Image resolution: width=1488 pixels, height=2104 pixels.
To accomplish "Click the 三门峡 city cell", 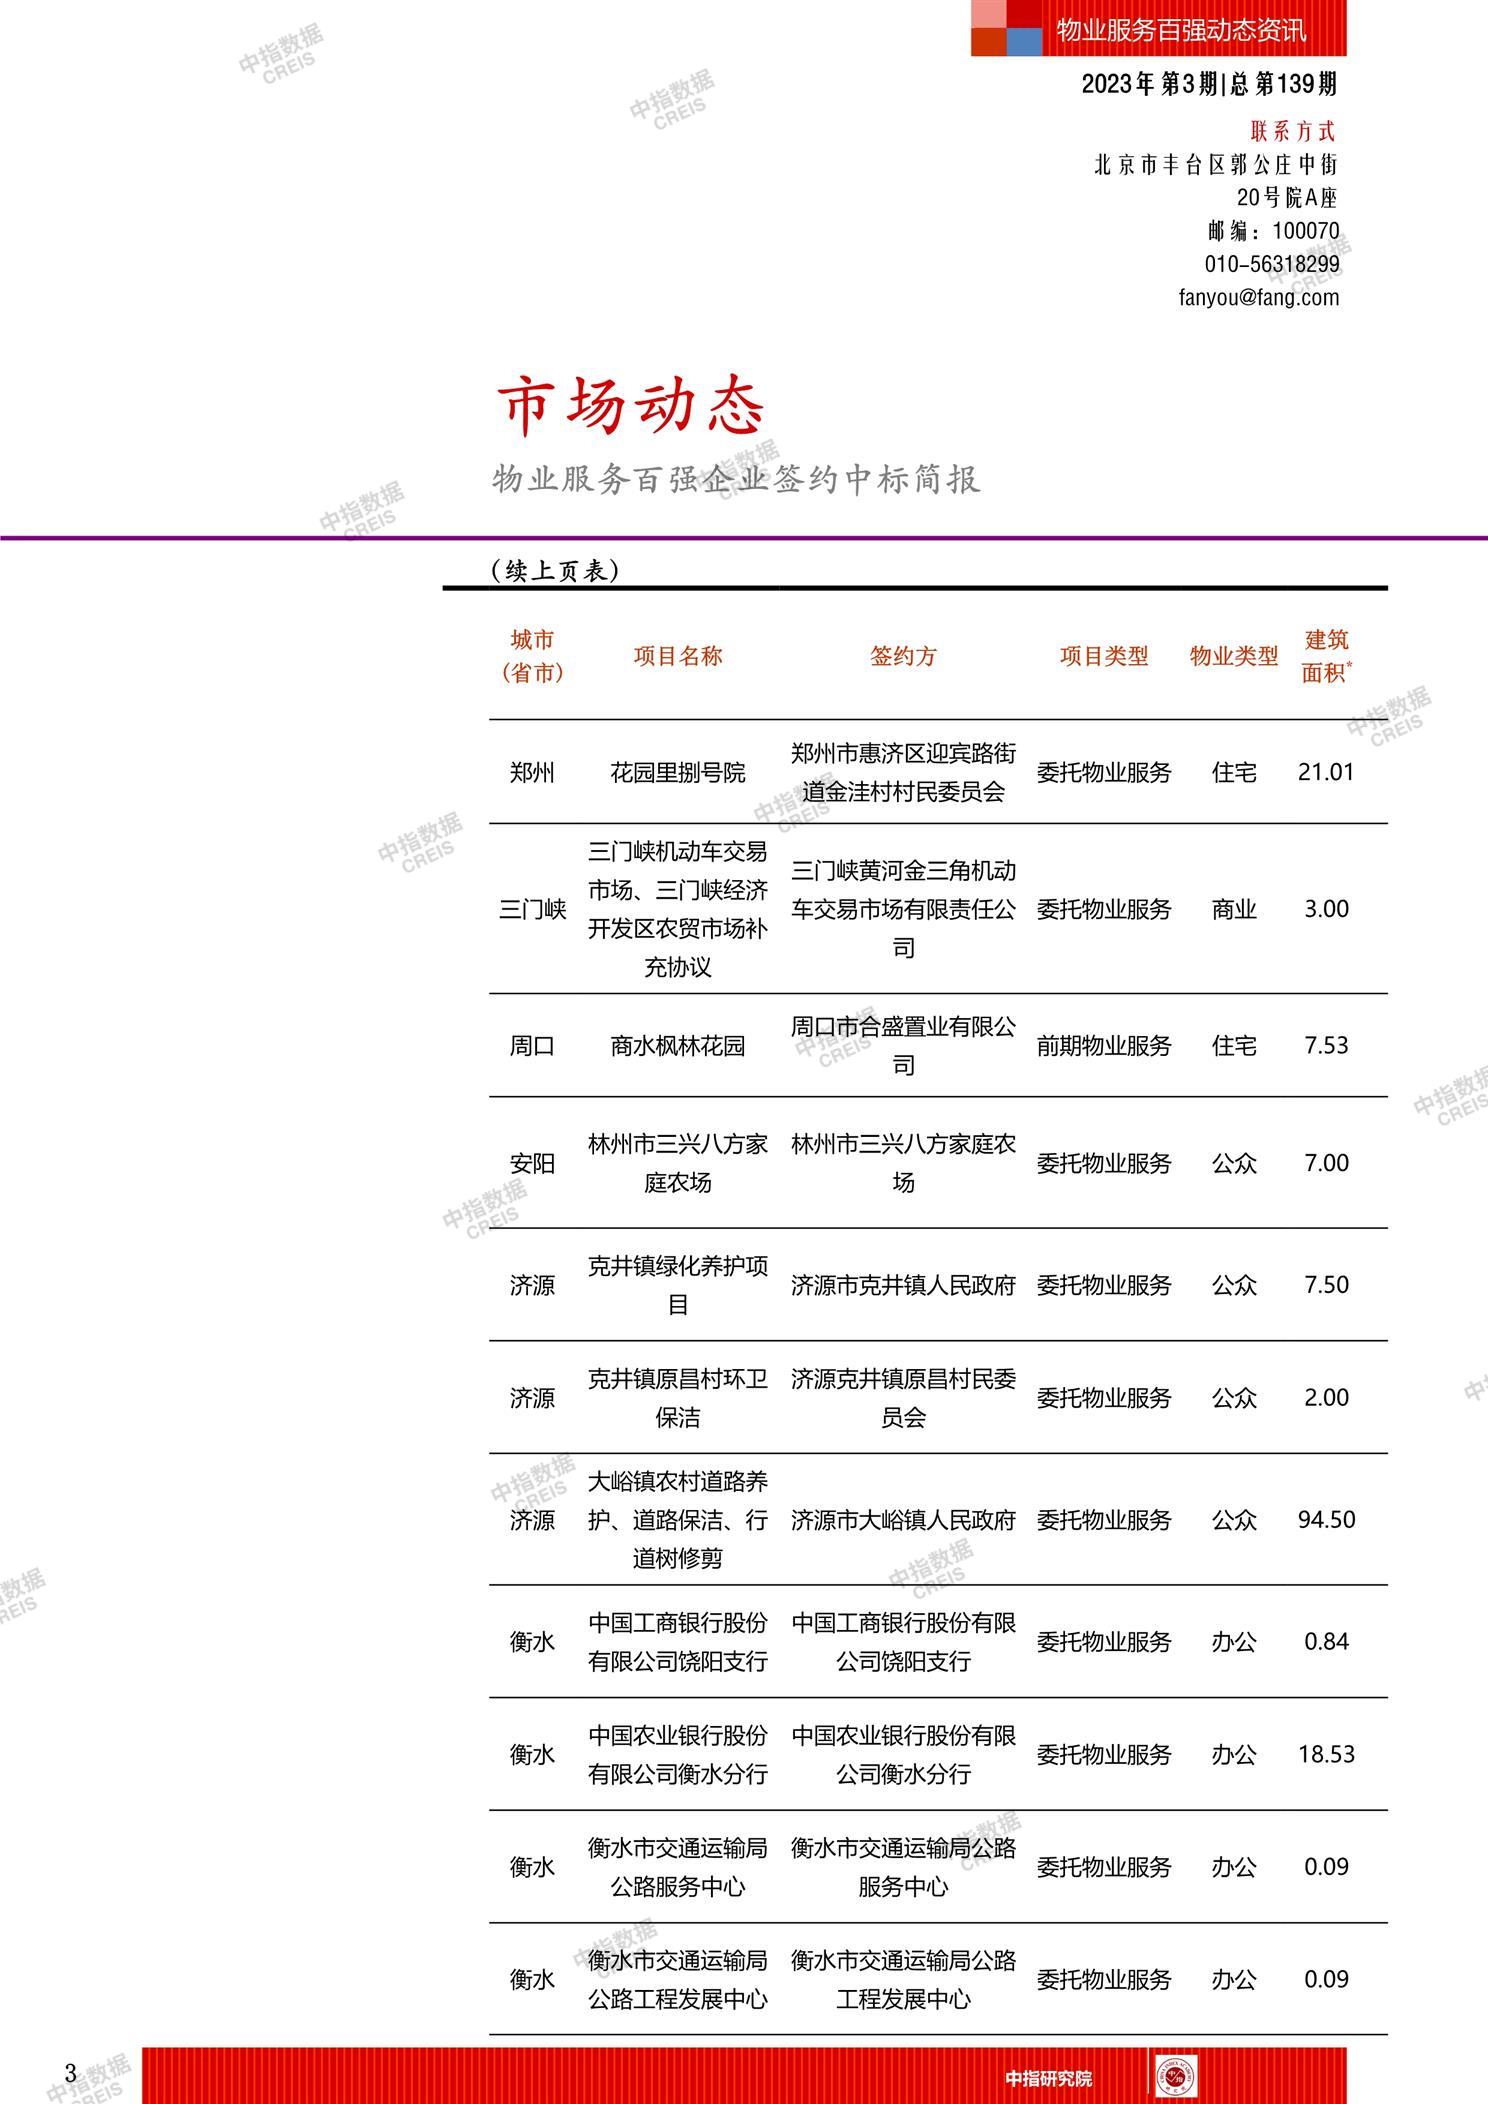I will (532, 909).
